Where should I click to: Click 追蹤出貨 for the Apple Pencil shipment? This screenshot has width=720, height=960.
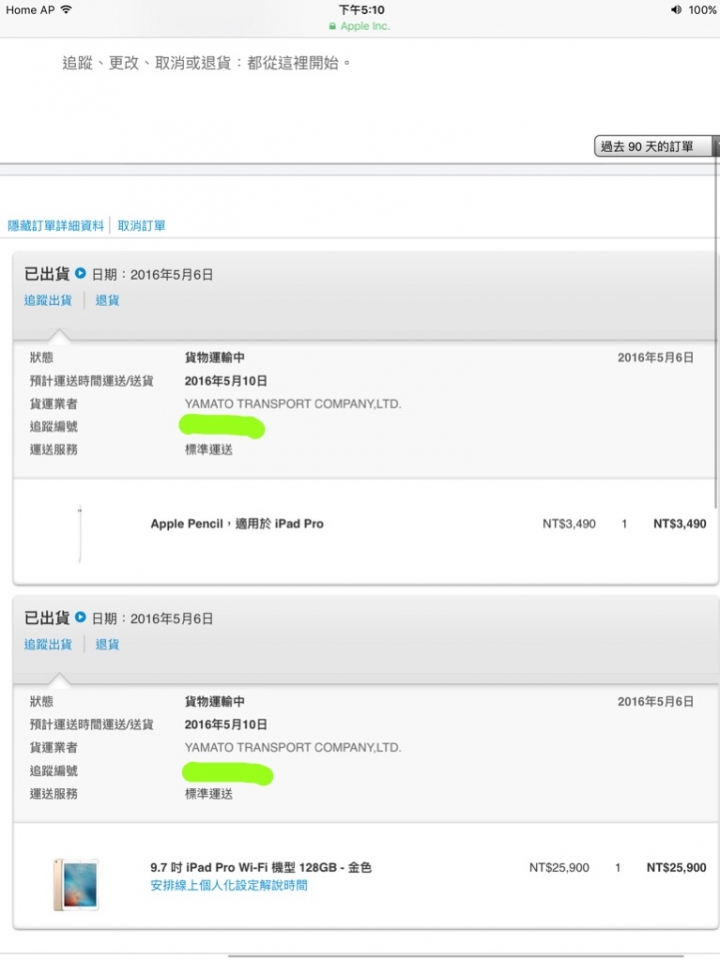48,300
